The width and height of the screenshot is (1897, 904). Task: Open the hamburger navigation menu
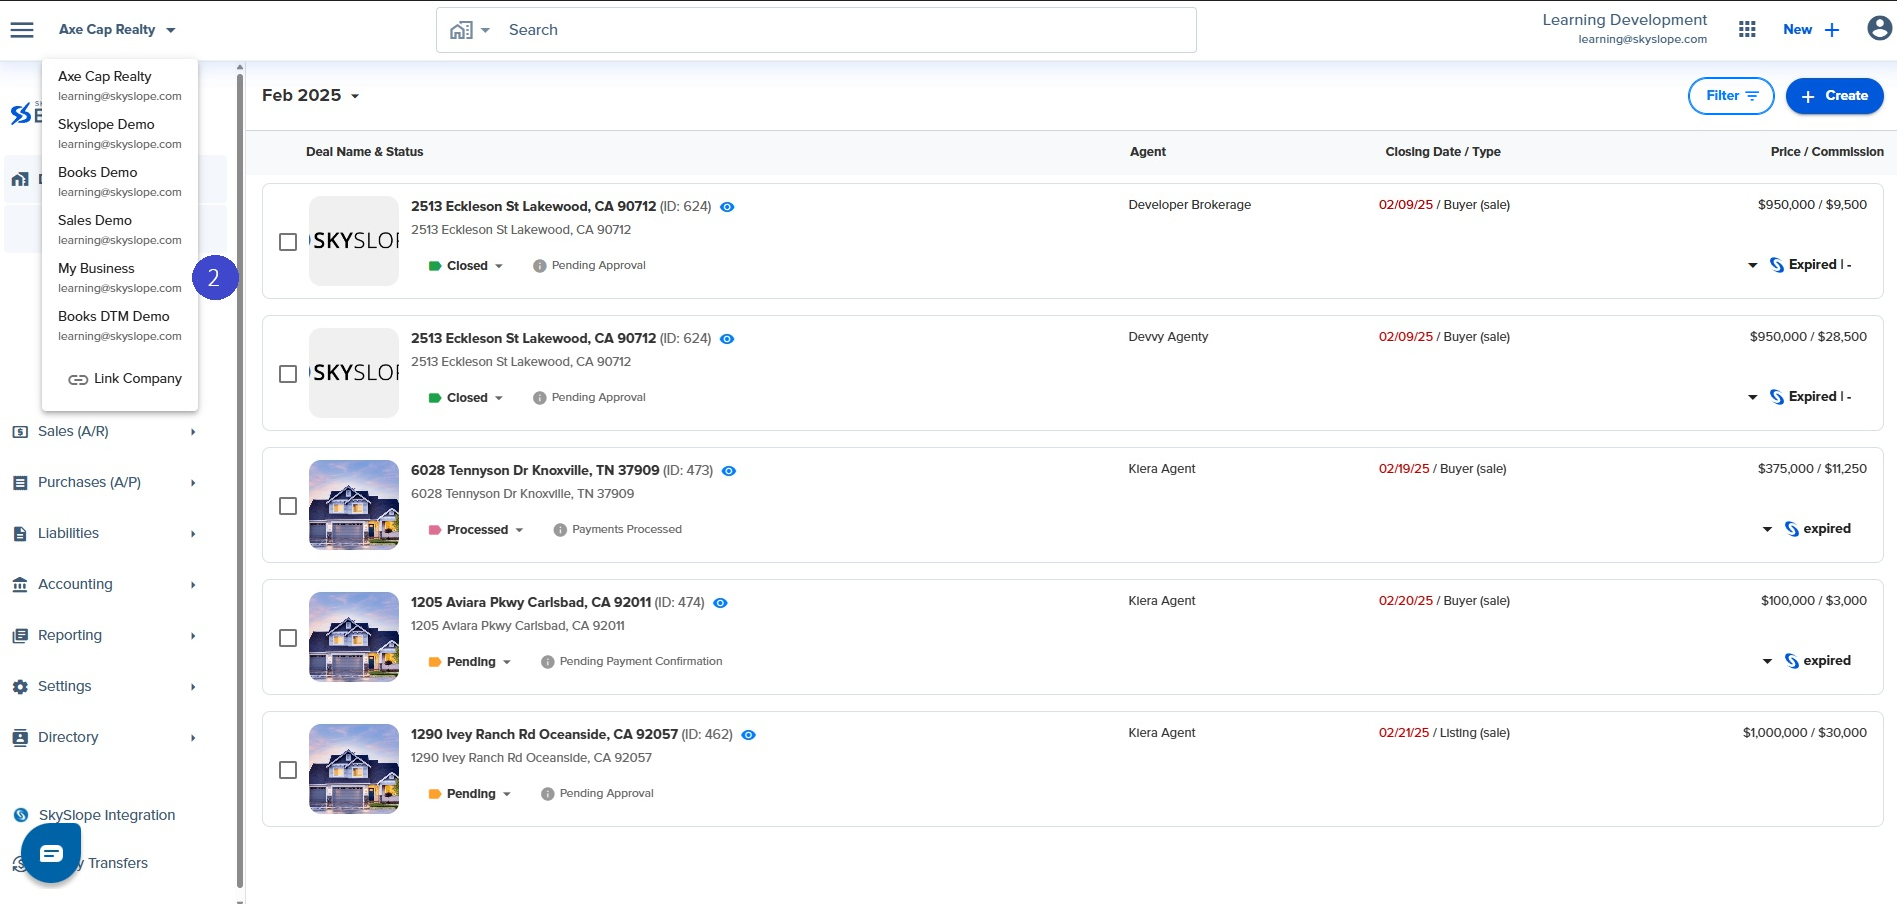point(22,30)
